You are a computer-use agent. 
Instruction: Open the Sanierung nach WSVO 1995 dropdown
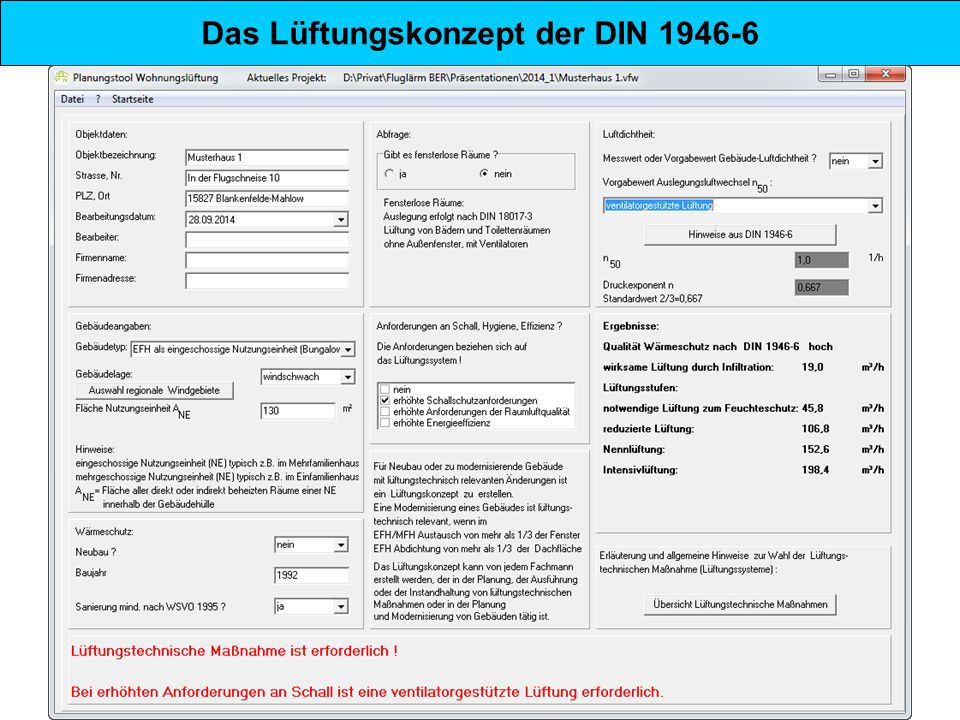pos(341,607)
